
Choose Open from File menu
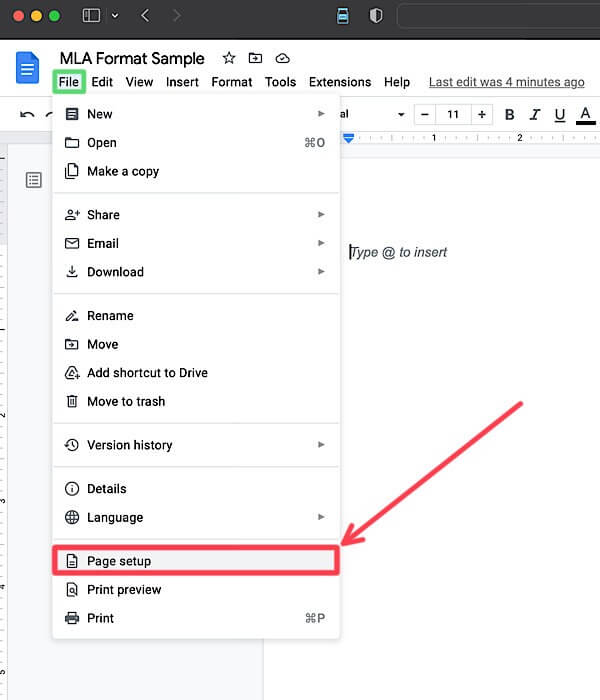tap(196, 142)
